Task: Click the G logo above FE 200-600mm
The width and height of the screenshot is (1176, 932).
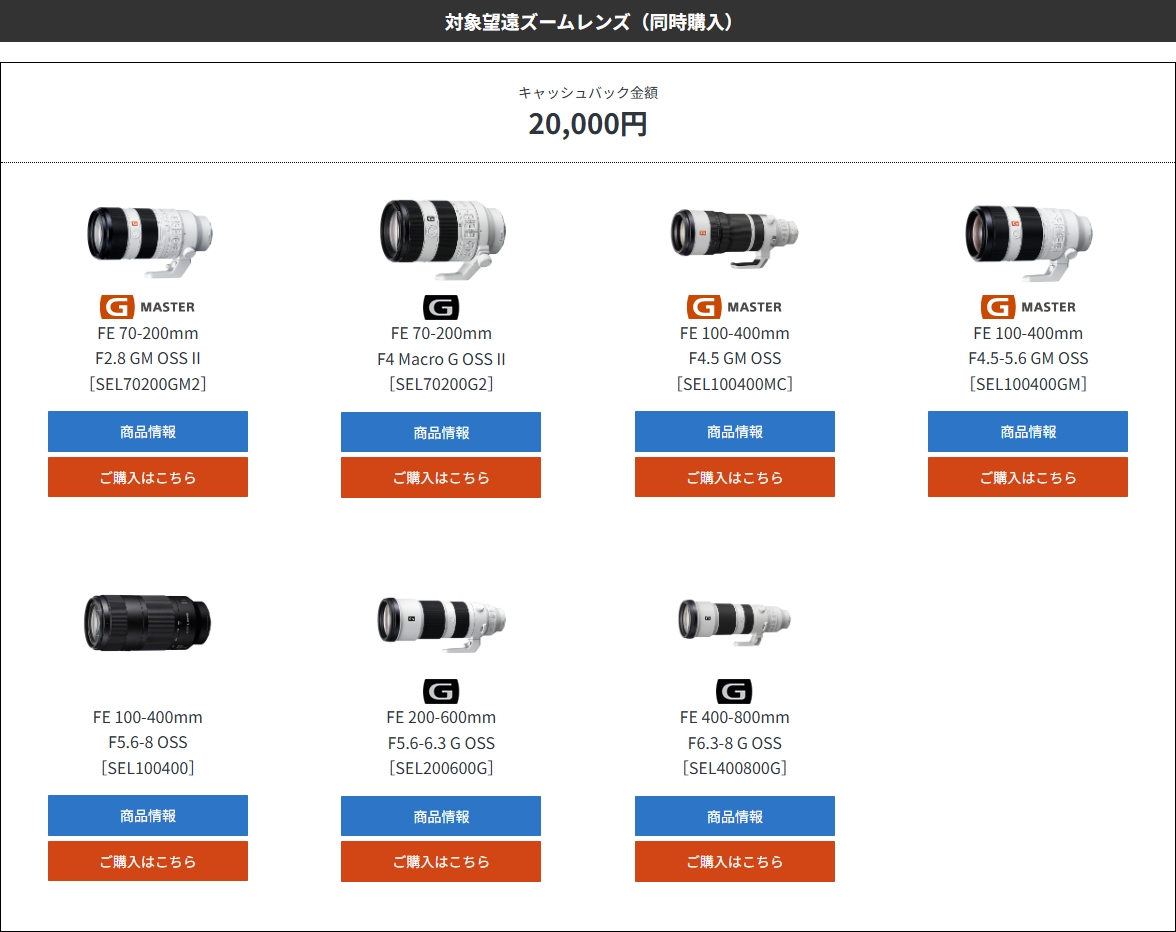Action: [x=441, y=691]
